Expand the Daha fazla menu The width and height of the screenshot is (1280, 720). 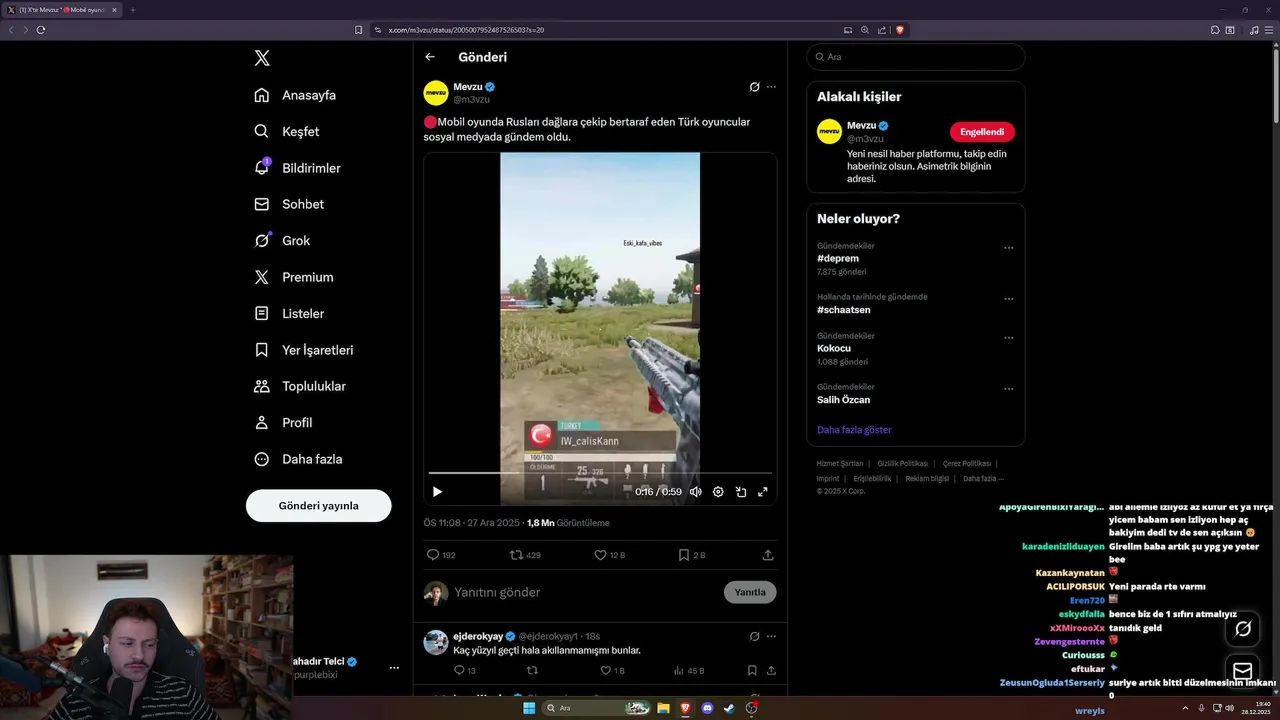(x=298, y=459)
